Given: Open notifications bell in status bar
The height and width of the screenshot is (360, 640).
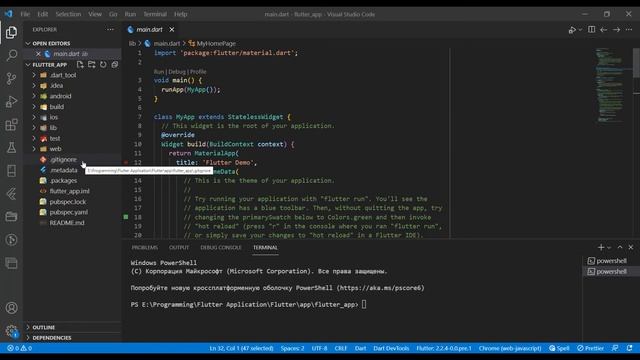Looking at the screenshot, I should click(629, 348).
